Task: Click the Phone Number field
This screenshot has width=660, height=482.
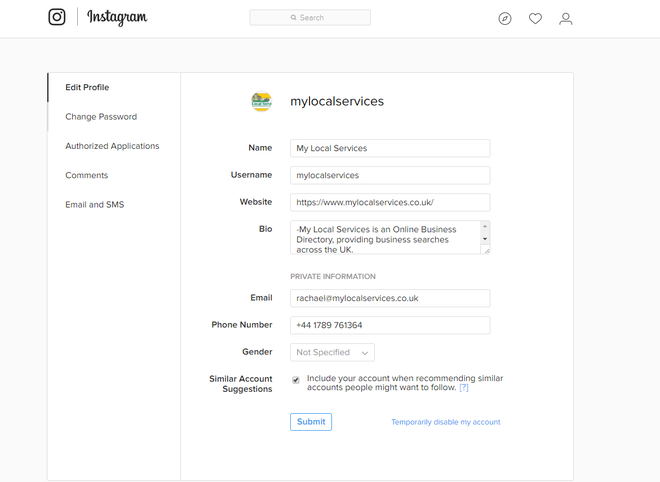Action: click(x=390, y=325)
